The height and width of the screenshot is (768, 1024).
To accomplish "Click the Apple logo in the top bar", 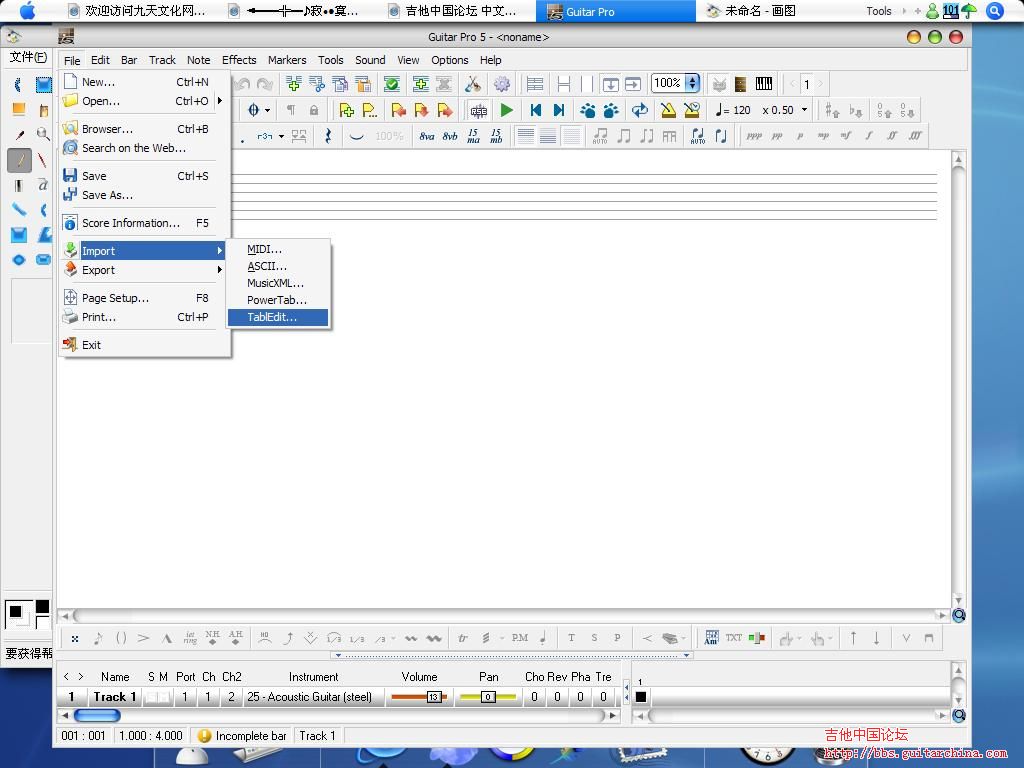I will coord(28,10).
